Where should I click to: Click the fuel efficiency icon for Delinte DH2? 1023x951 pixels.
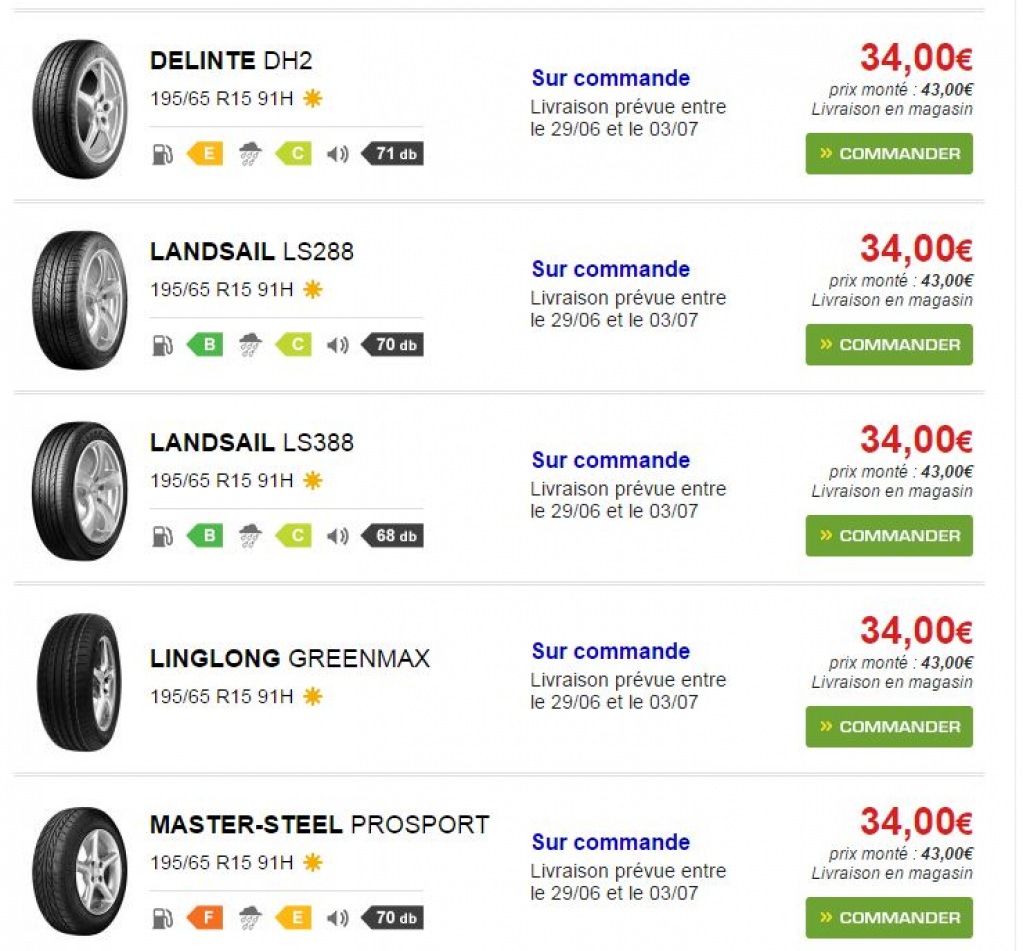160,154
